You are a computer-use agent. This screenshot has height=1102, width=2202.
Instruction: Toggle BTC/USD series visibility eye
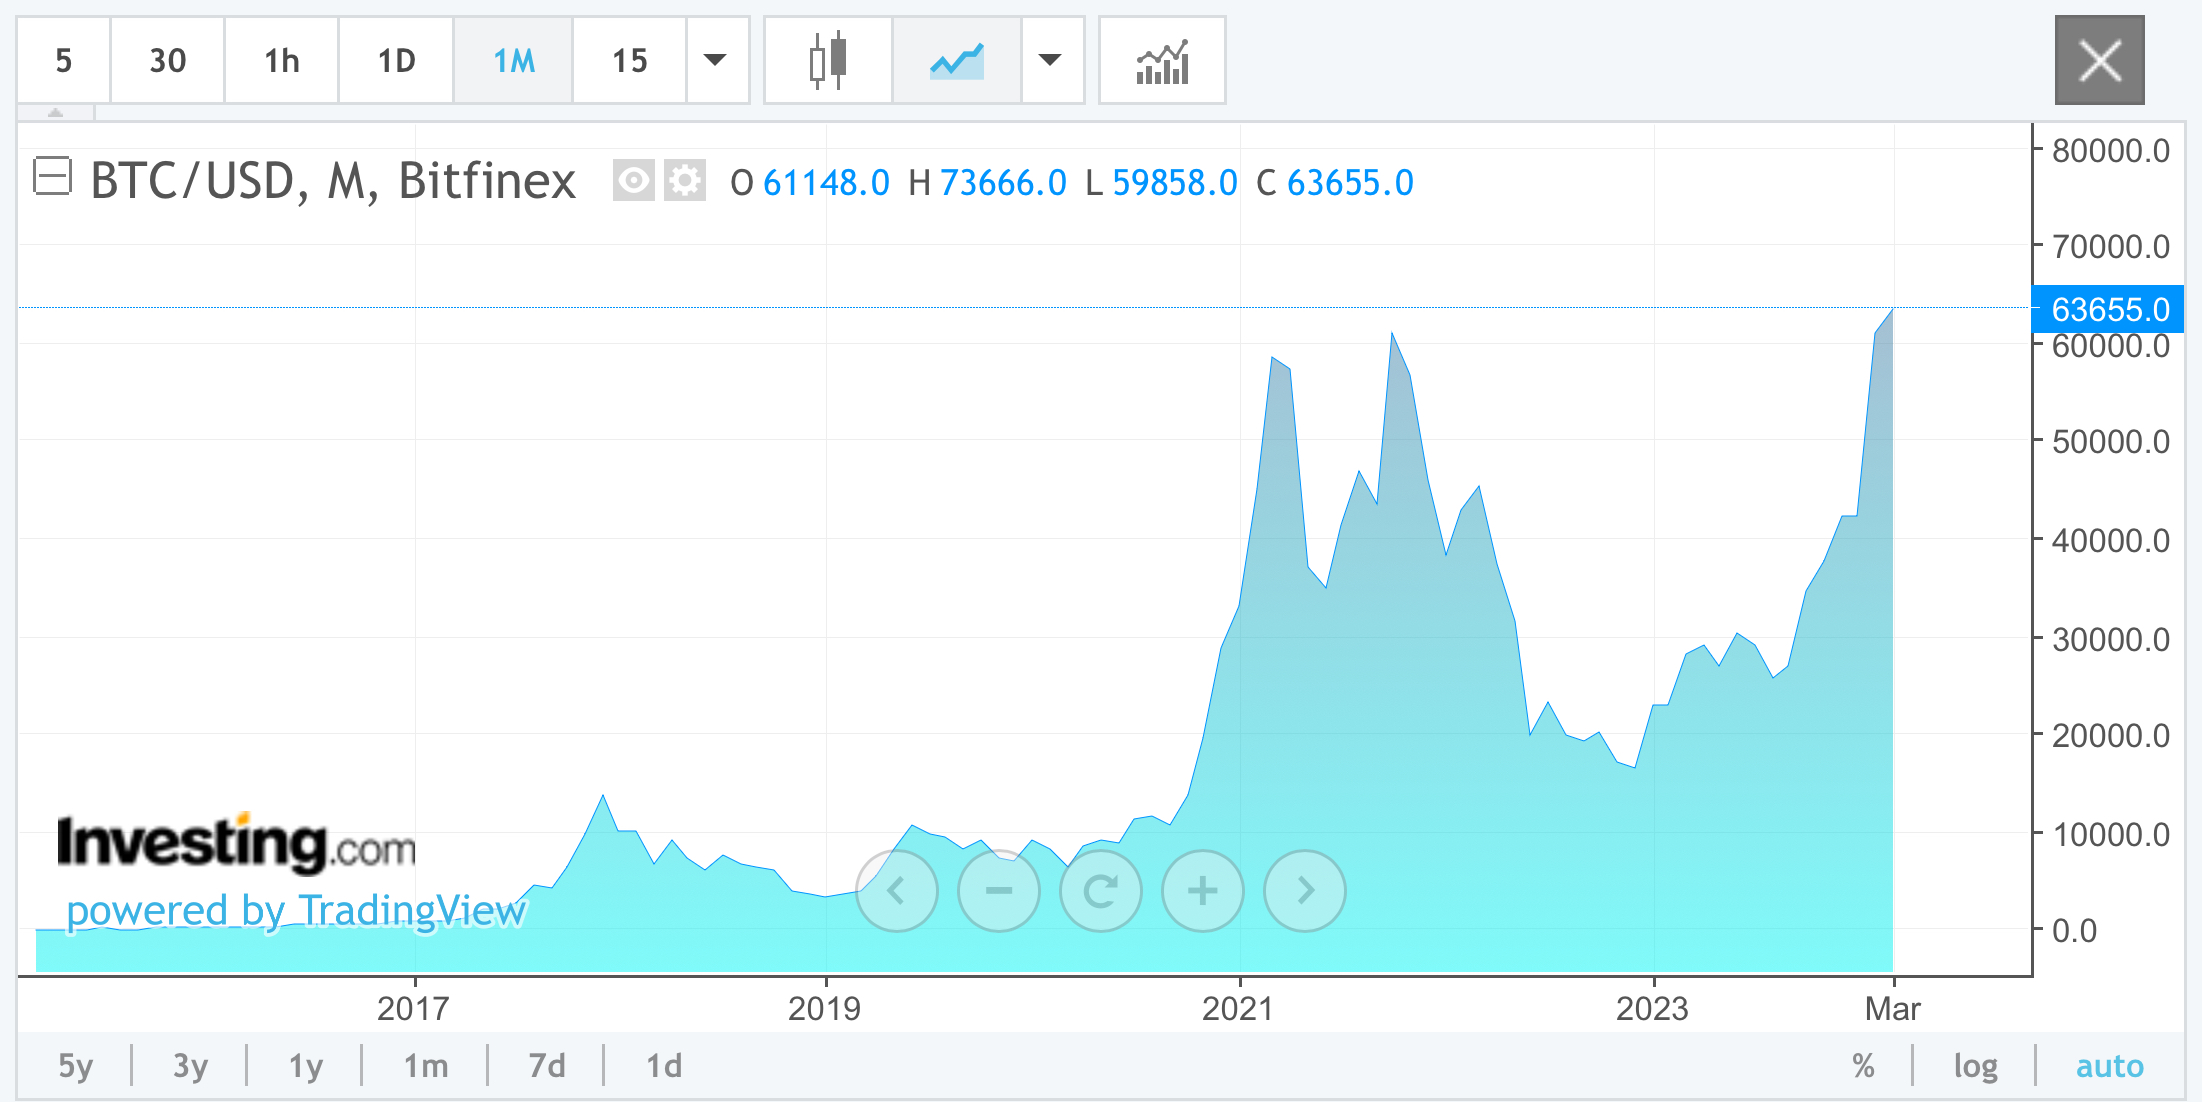tap(633, 181)
